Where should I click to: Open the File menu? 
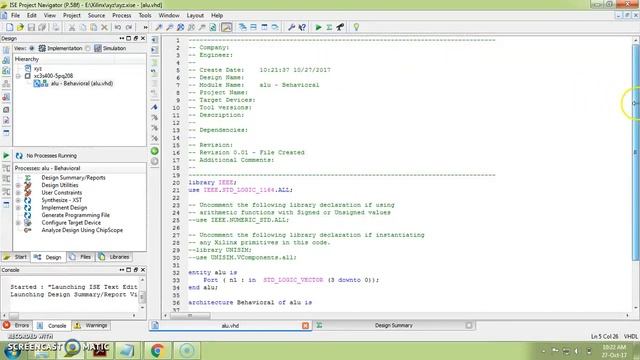[15, 16]
